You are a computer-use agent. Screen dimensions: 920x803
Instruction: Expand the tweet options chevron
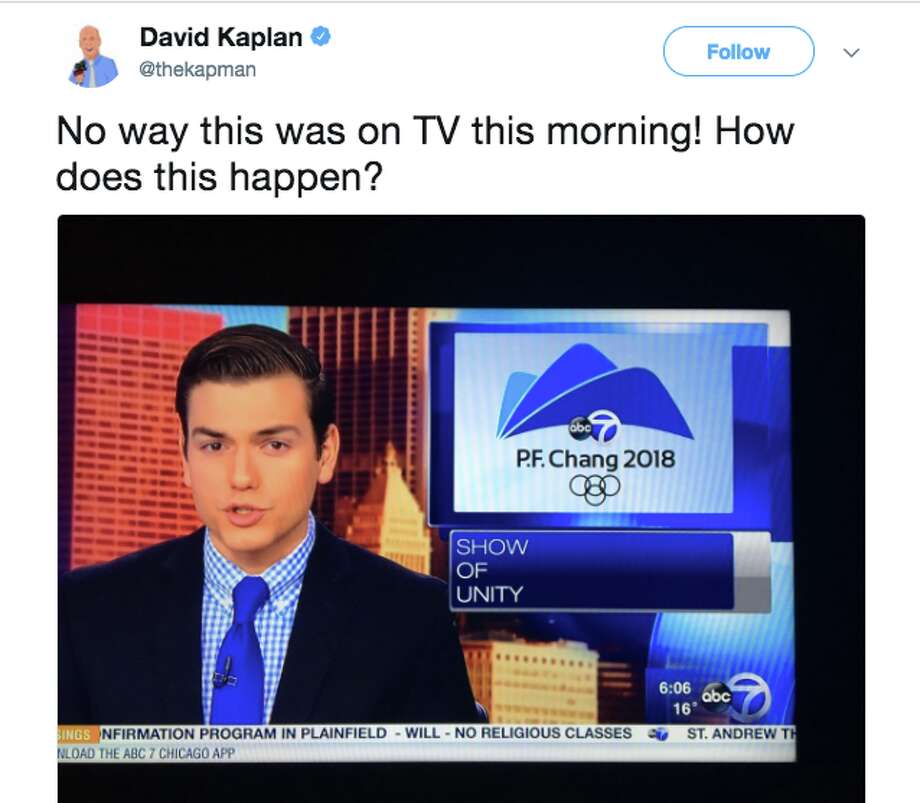(x=851, y=52)
